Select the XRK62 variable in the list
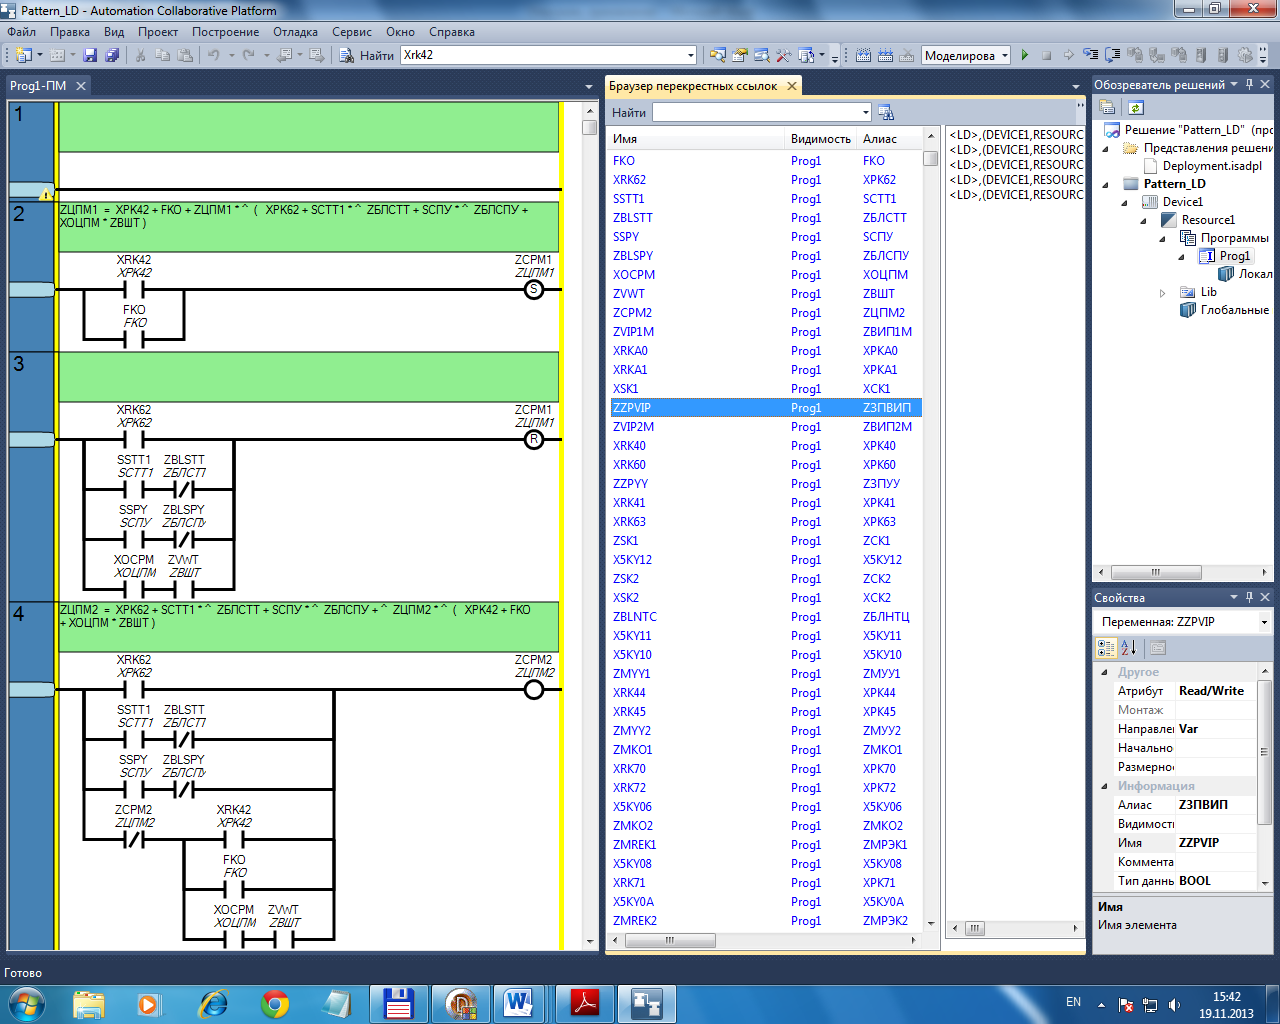This screenshot has width=1280, height=1024. pyautogui.click(x=629, y=180)
